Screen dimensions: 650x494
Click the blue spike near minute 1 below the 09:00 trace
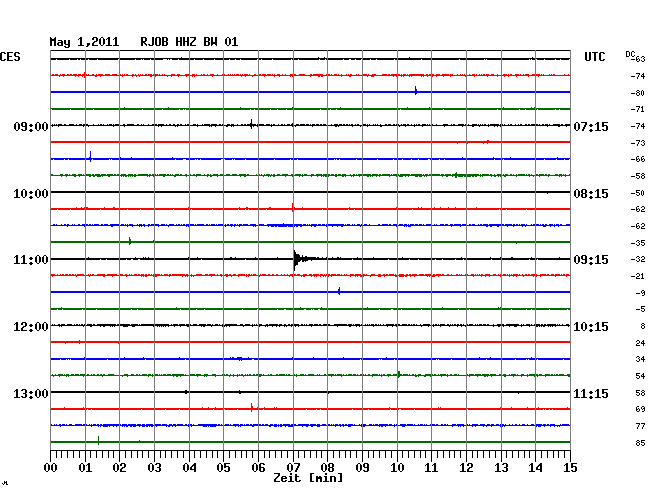[x=90, y=157]
